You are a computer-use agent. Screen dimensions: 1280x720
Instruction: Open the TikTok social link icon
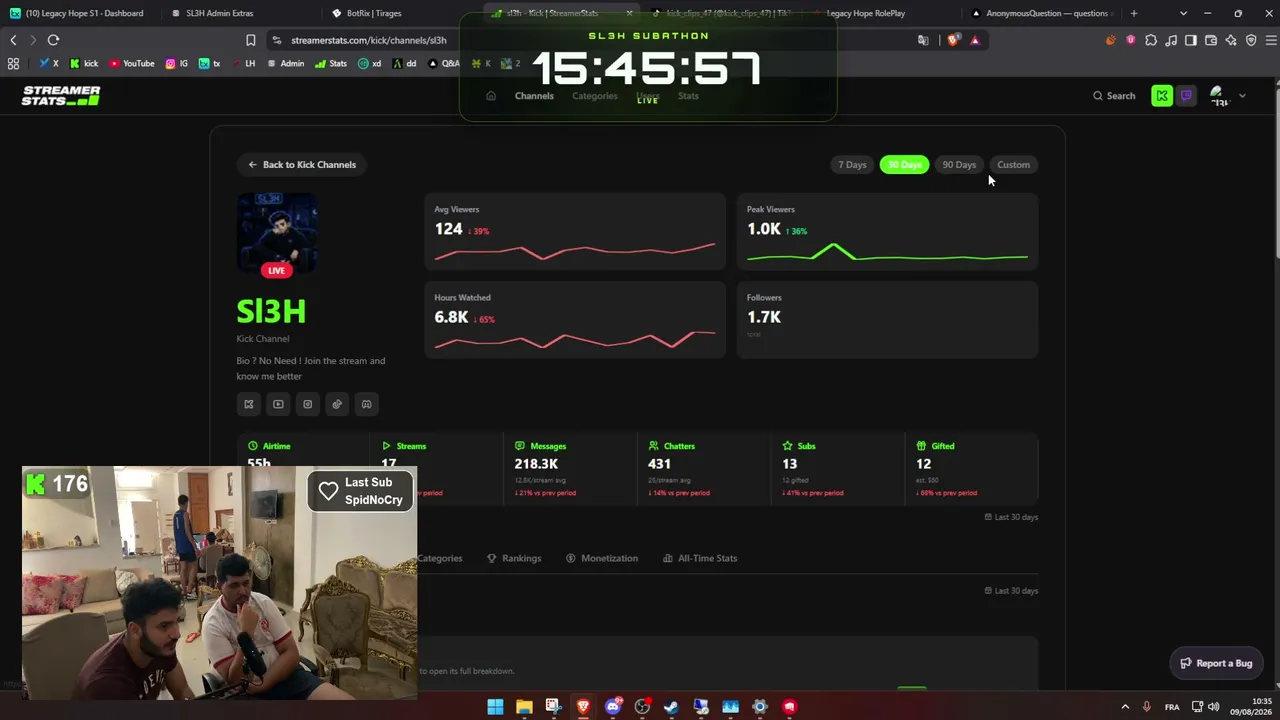click(337, 404)
